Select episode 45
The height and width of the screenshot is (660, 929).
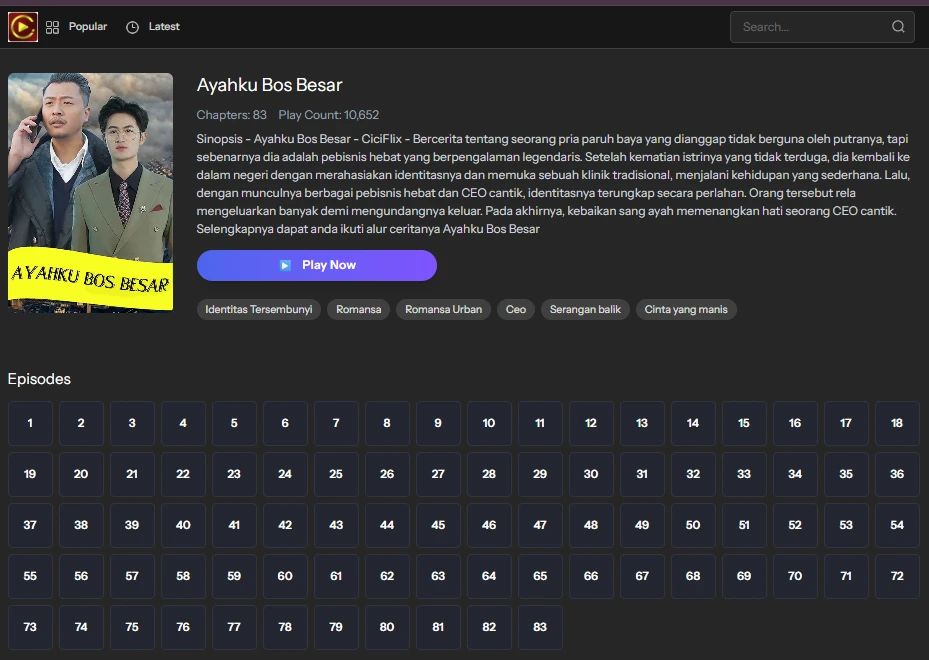coord(438,525)
